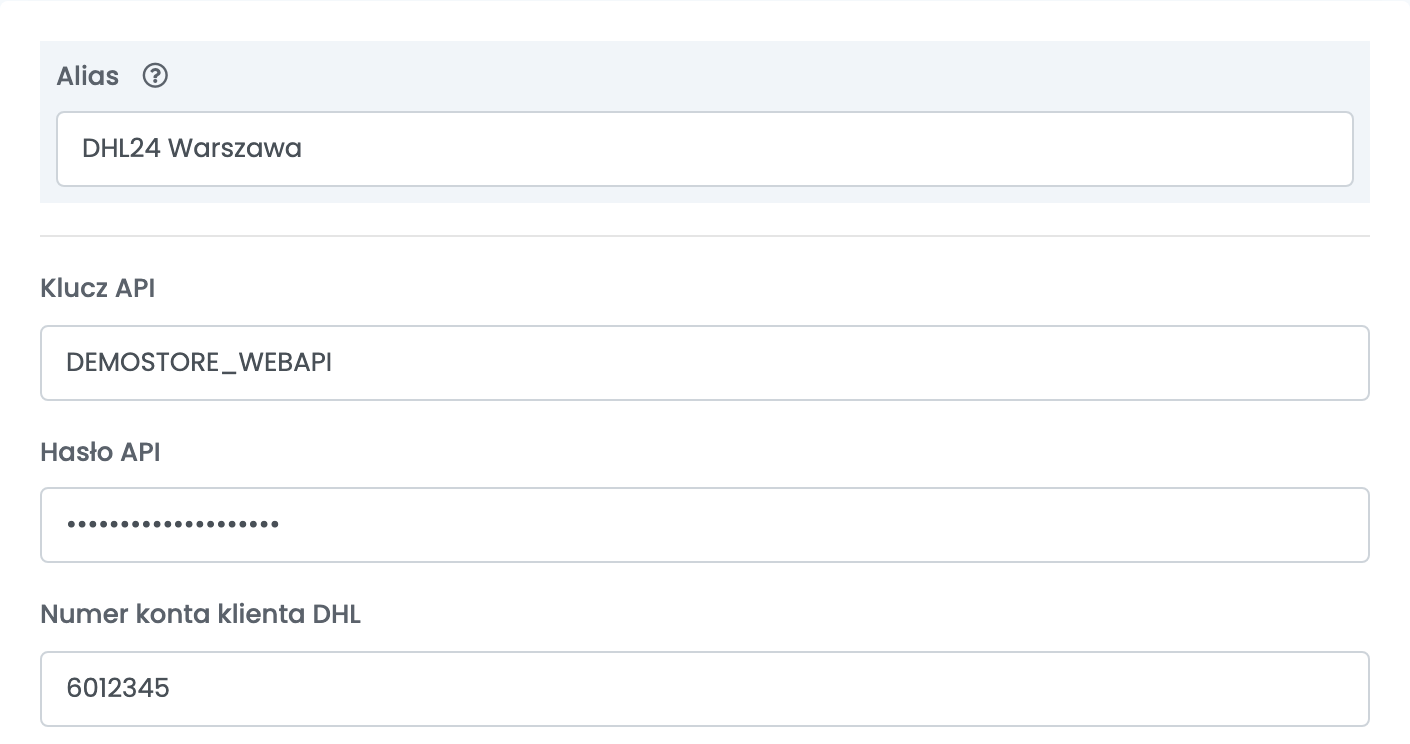
Task: Click the "Klucz API" label
Action: tap(98, 288)
